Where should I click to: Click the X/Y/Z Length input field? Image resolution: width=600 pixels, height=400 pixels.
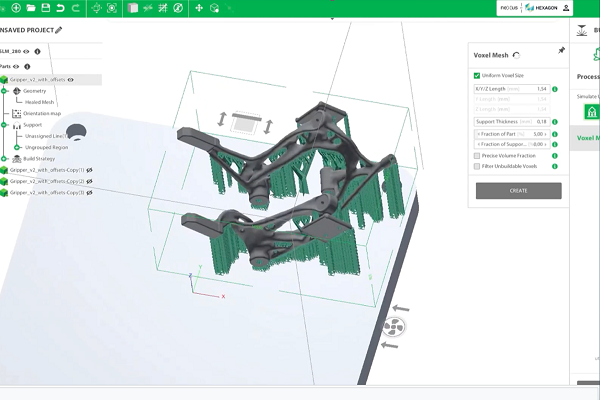512,89
